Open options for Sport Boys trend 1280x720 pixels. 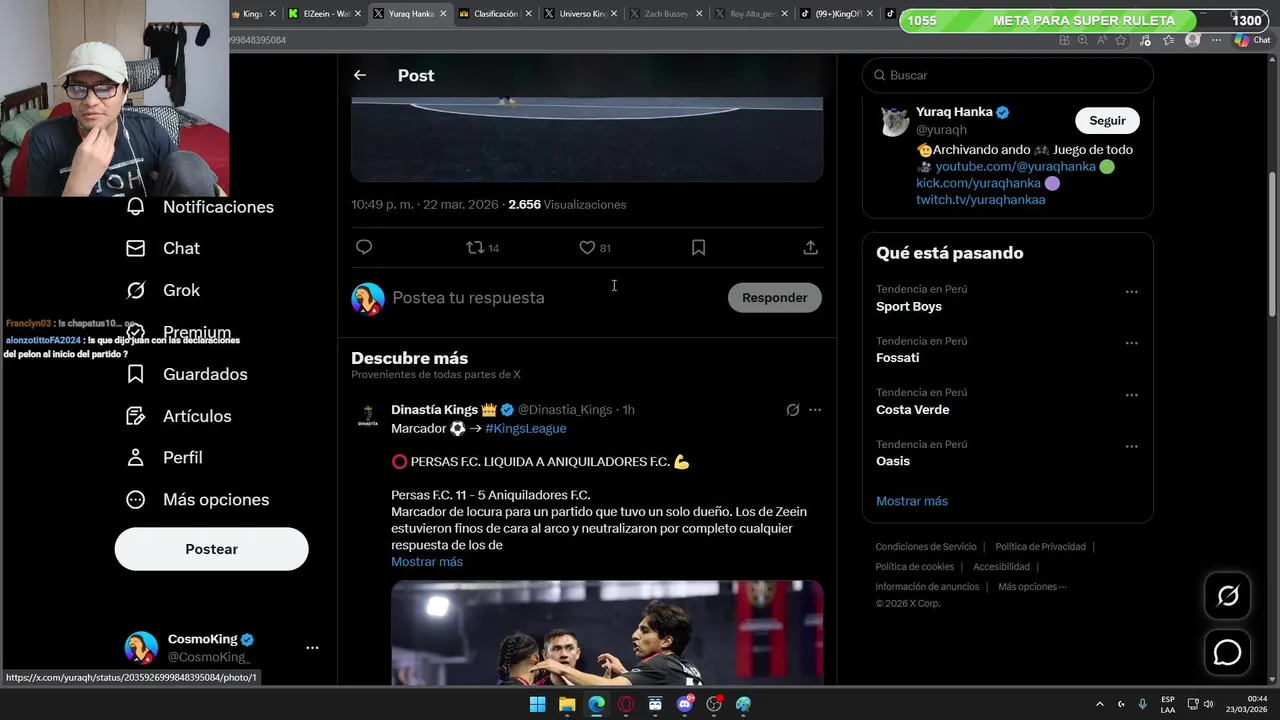pyautogui.click(x=1131, y=292)
